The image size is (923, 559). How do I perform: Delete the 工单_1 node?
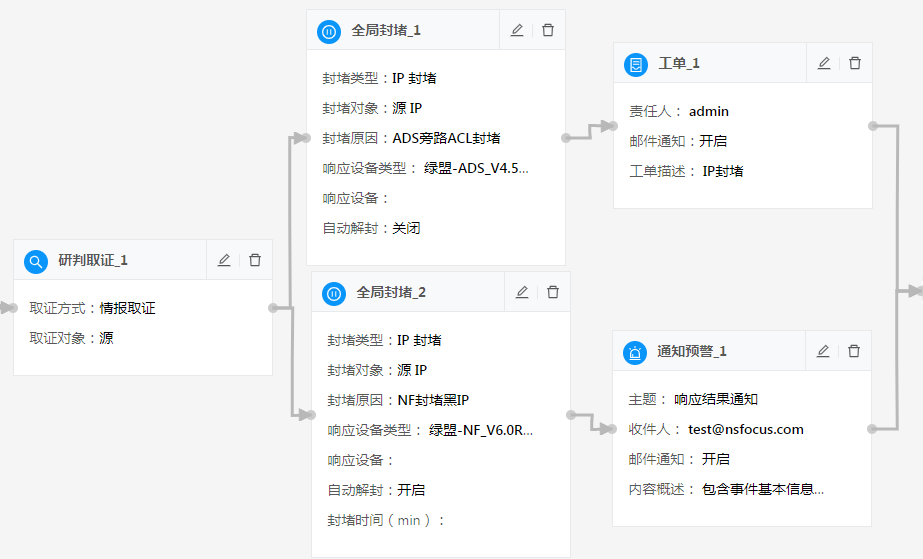click(855, 63)
